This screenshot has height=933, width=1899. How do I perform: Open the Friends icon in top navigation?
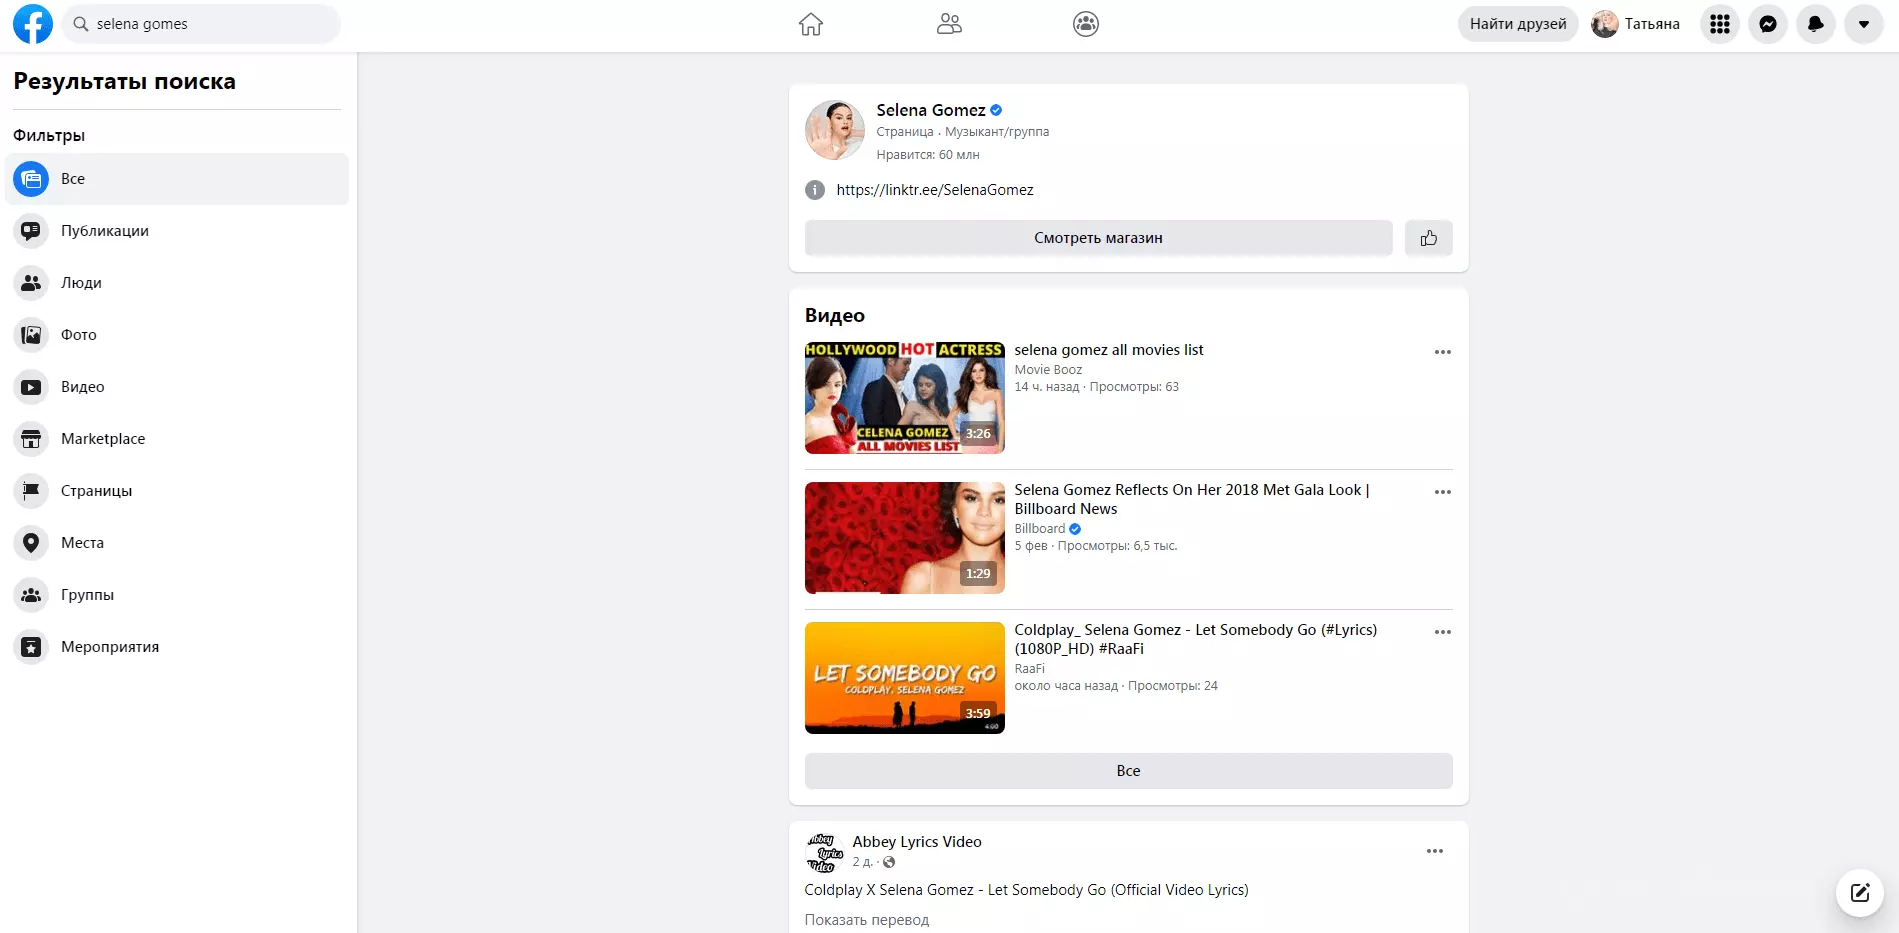click(x=949, y=24)
